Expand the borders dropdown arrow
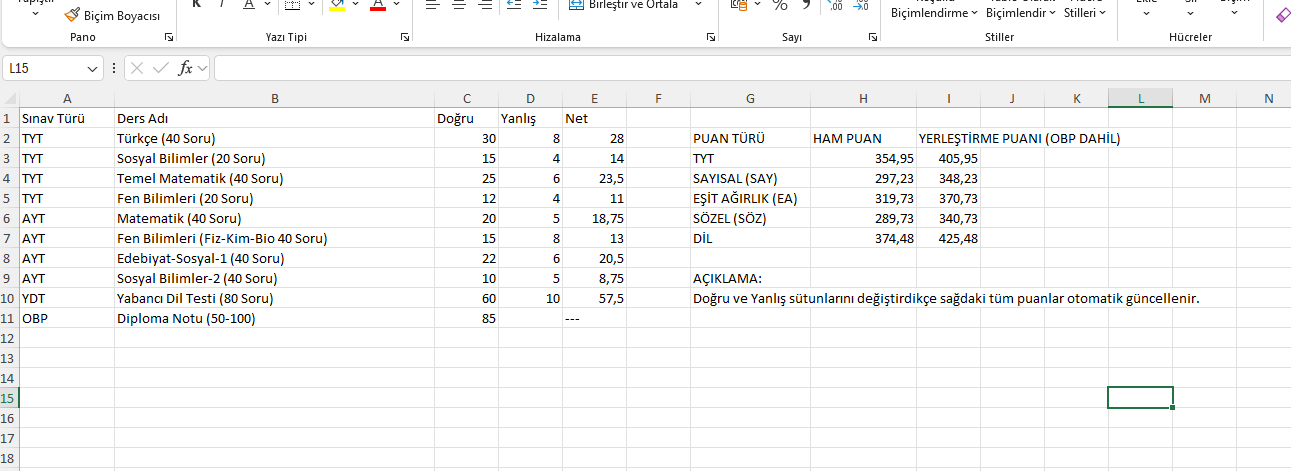Image resolution: width=1291 pixels, height=471 pixels. (x=312, y=5)
